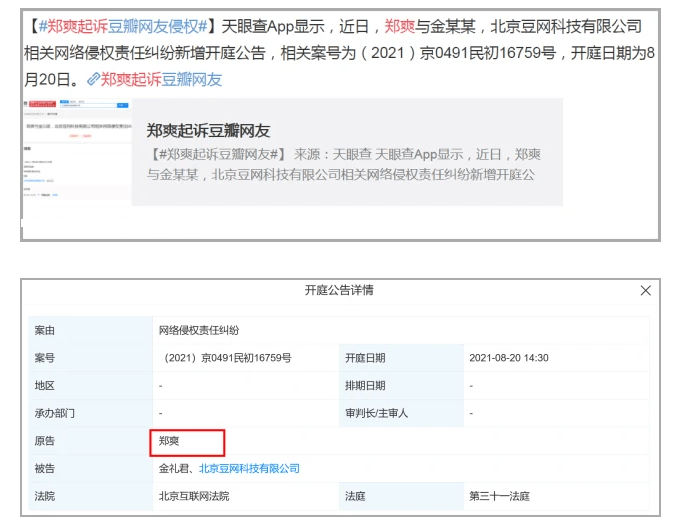
Task: Click the hearing date value 2021-08-20 14:30
Action: 509,358
